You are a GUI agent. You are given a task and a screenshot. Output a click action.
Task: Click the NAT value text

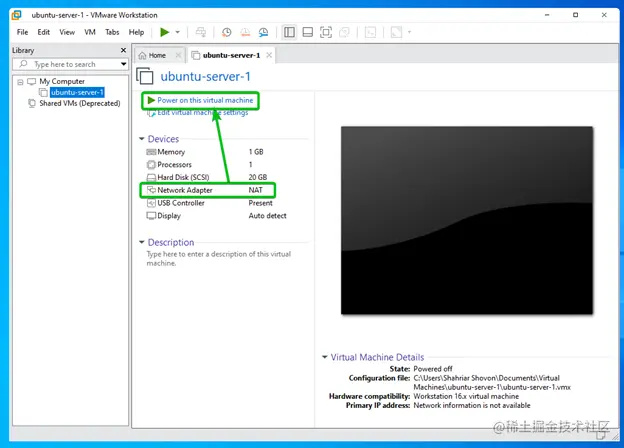click(255, 190)
